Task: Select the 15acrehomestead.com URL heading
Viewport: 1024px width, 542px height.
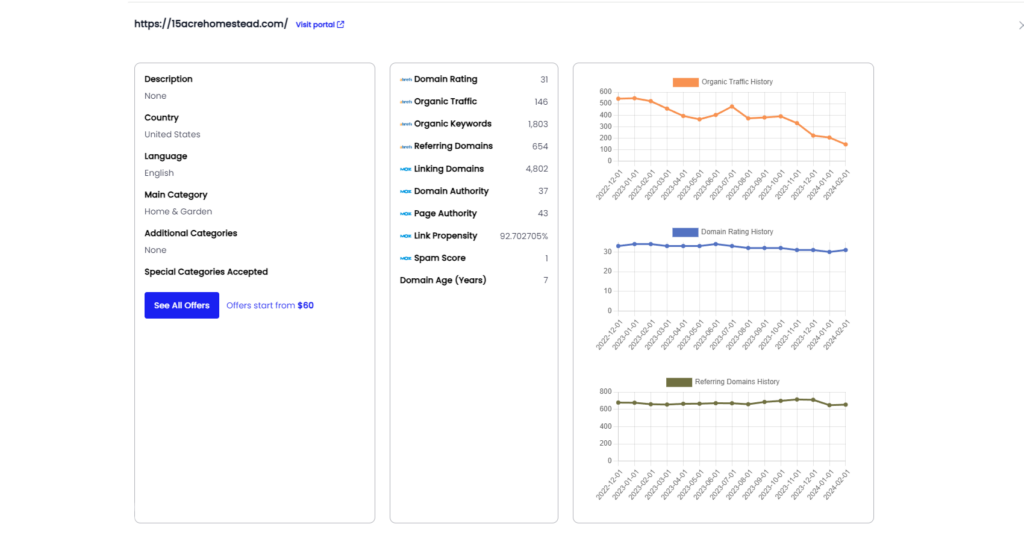Action: pos(211,24)
